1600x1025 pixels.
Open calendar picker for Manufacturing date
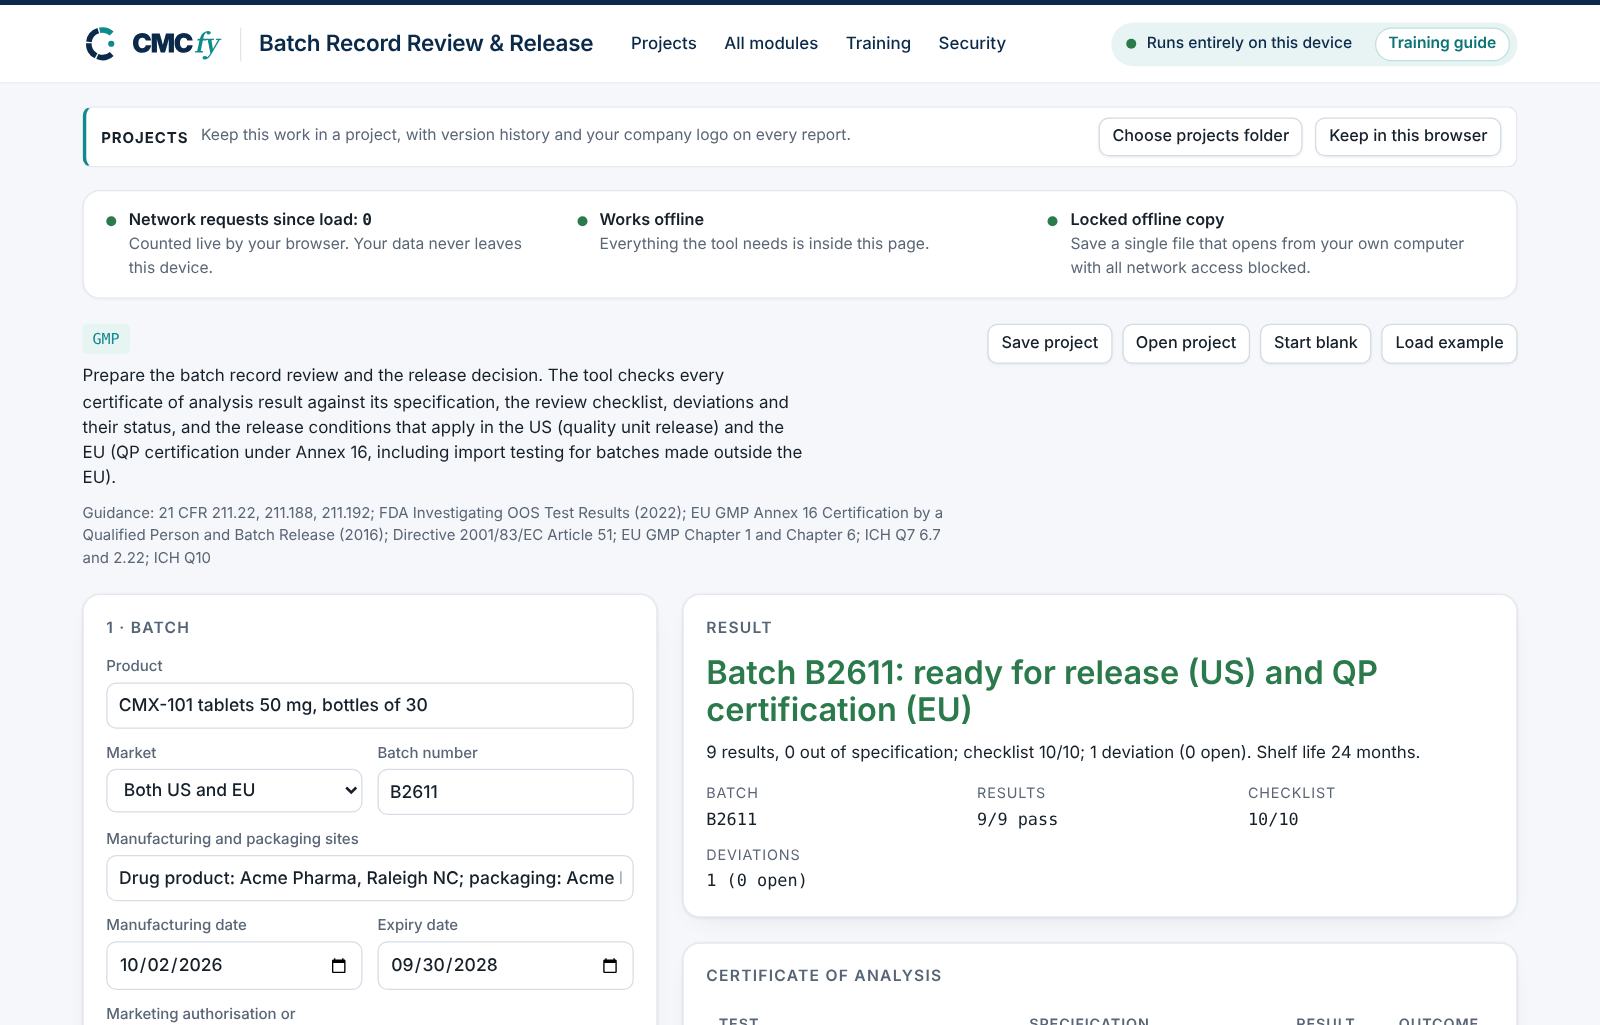[338, 966]
